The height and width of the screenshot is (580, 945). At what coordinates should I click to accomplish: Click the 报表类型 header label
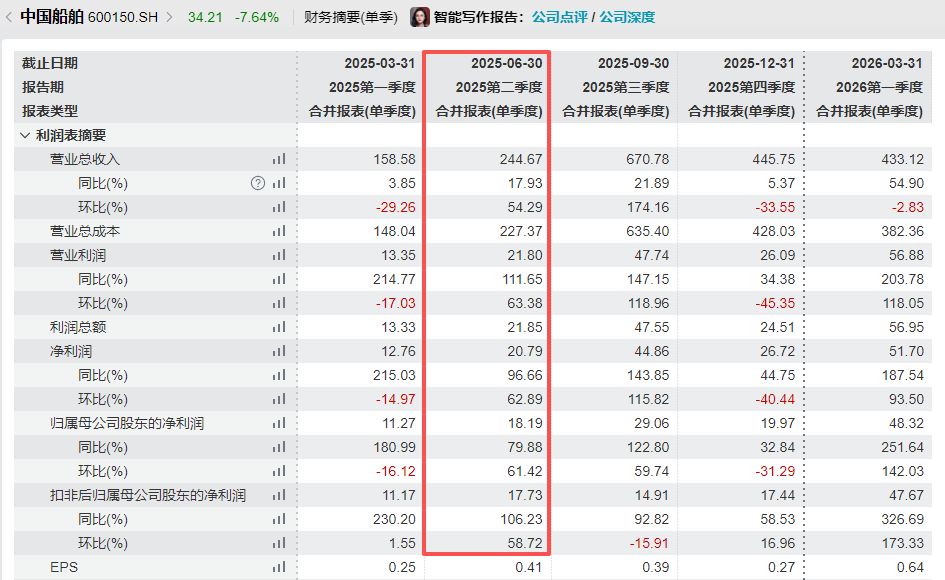50,111
